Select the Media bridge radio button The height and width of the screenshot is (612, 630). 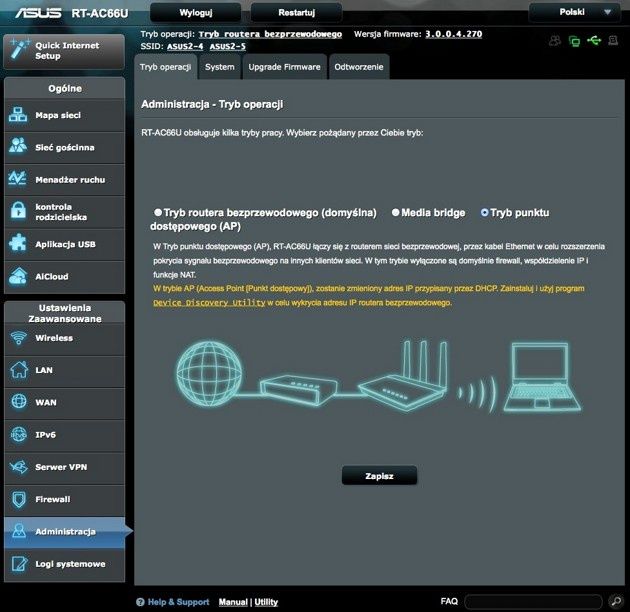click(396, 212)
